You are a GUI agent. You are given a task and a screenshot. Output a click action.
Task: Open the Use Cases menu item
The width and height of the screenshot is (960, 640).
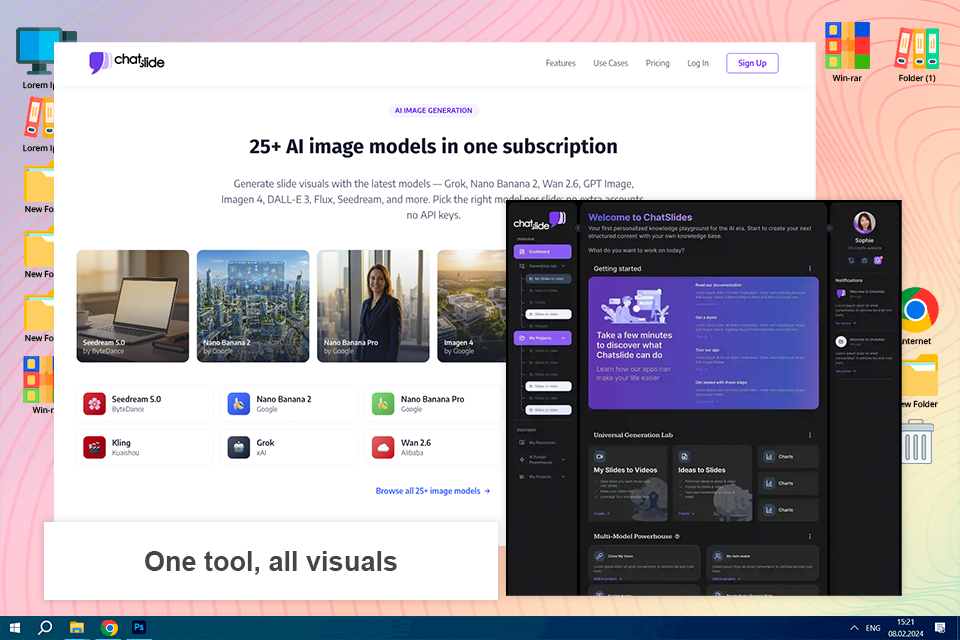(610, 63)
